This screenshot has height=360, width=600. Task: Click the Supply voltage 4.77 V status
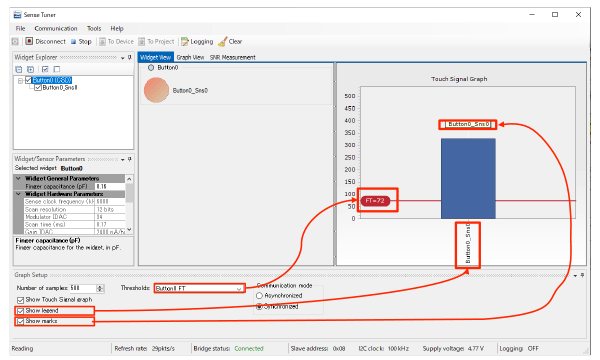click(x=453, y=349)
